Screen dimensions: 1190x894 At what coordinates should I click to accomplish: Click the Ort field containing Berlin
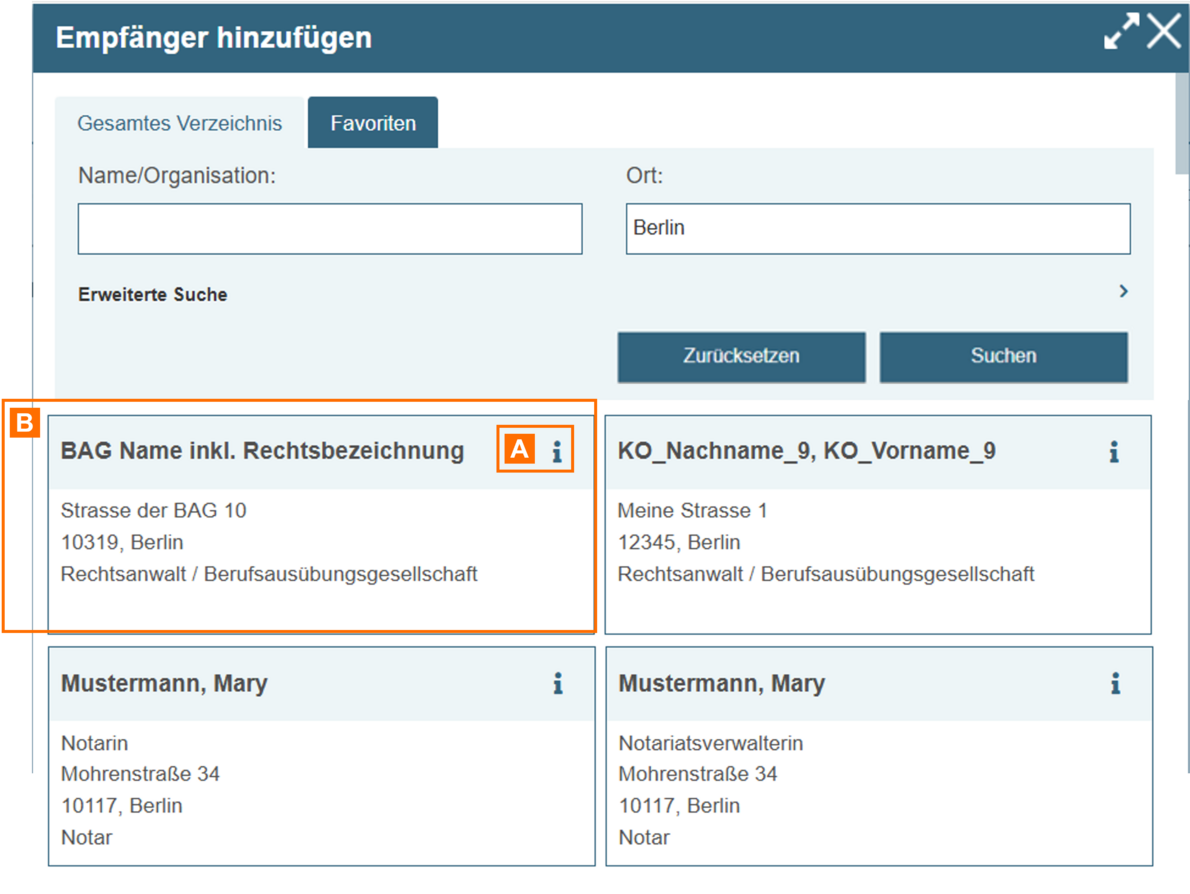[x=877, y=229]
